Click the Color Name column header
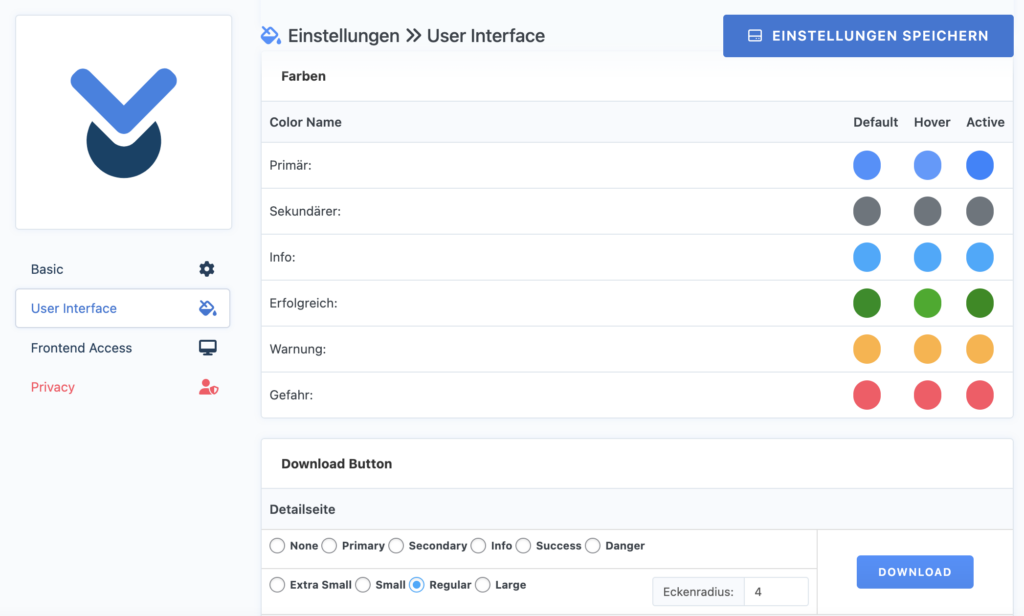1024x616 pixels. coord(306,122)
